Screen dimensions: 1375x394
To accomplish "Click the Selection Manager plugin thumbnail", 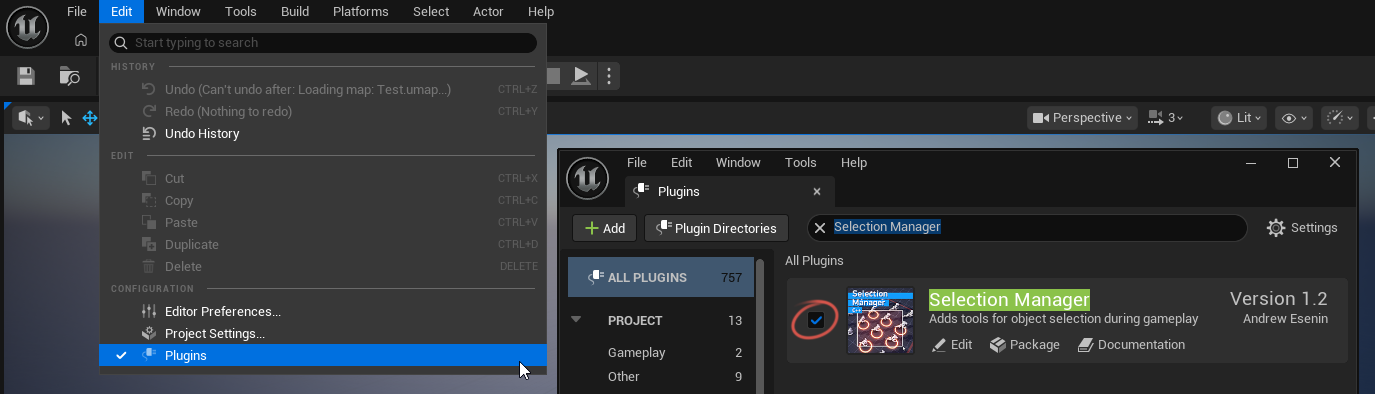I will (881, 321).
